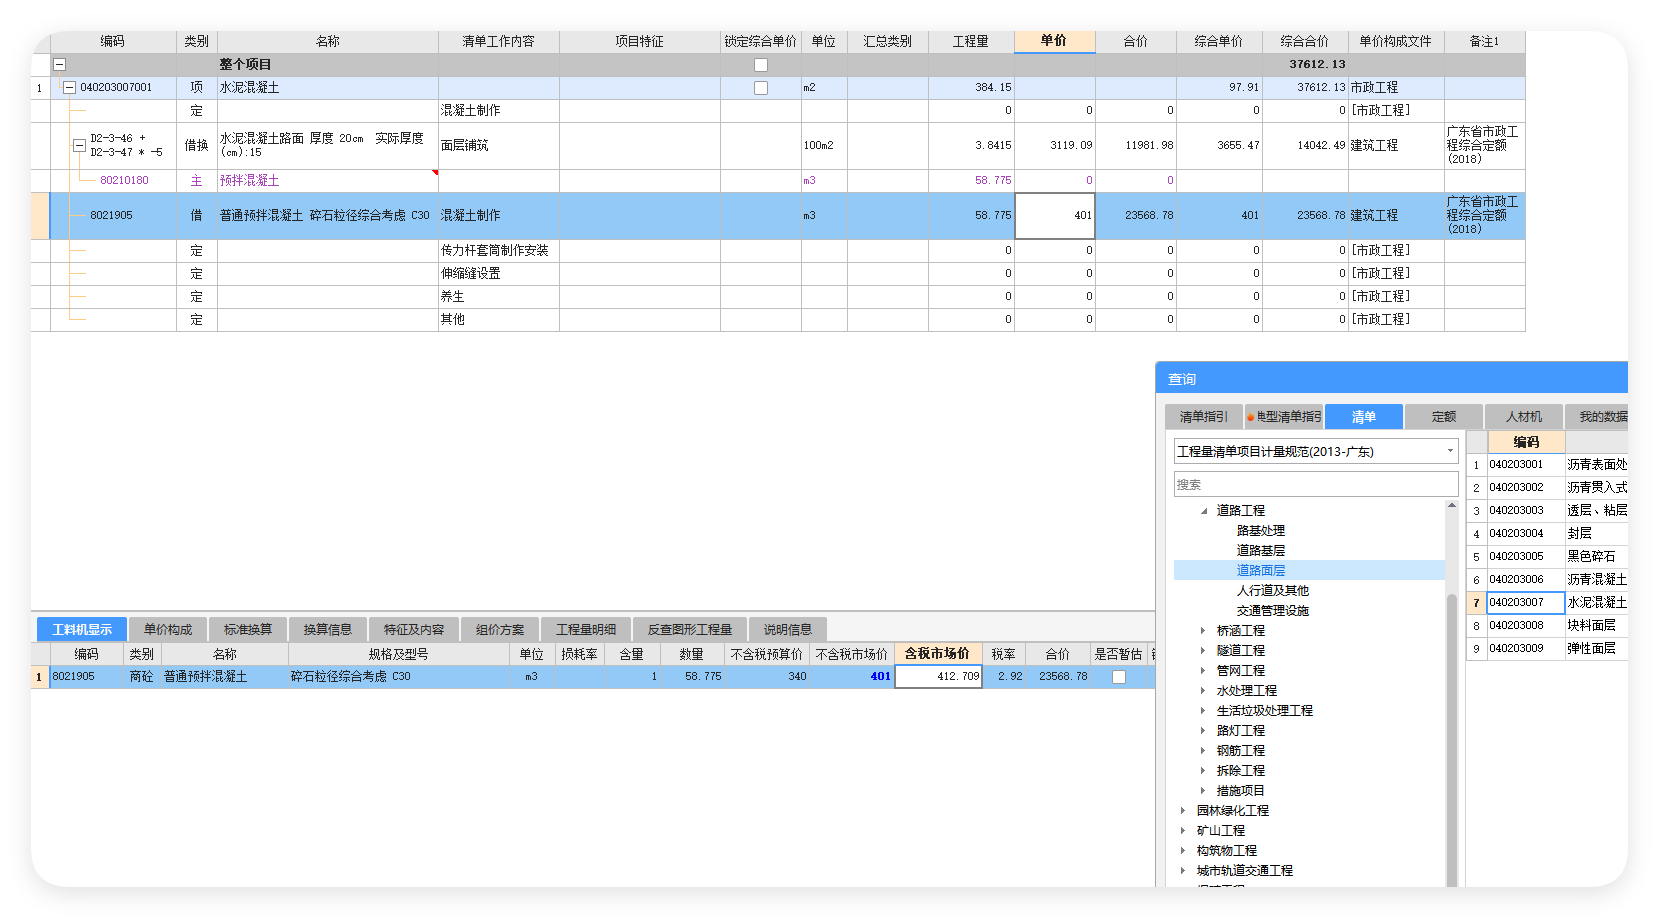Select 钢筋工程 in the tree
The width and height of the screenshot is (1659, 918).
(x=1240, y=751)
